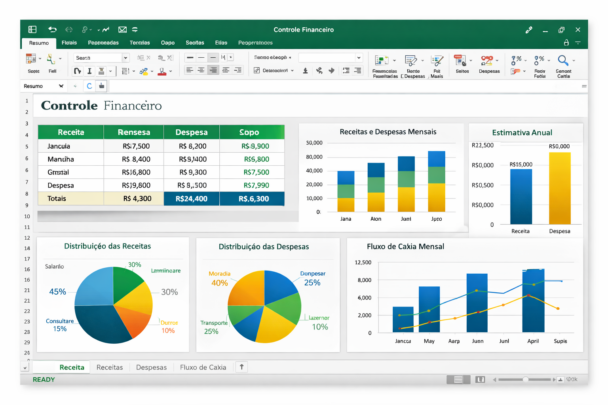Toggle center text alignment
Screen dimensions: 608x405
[201, 71]
